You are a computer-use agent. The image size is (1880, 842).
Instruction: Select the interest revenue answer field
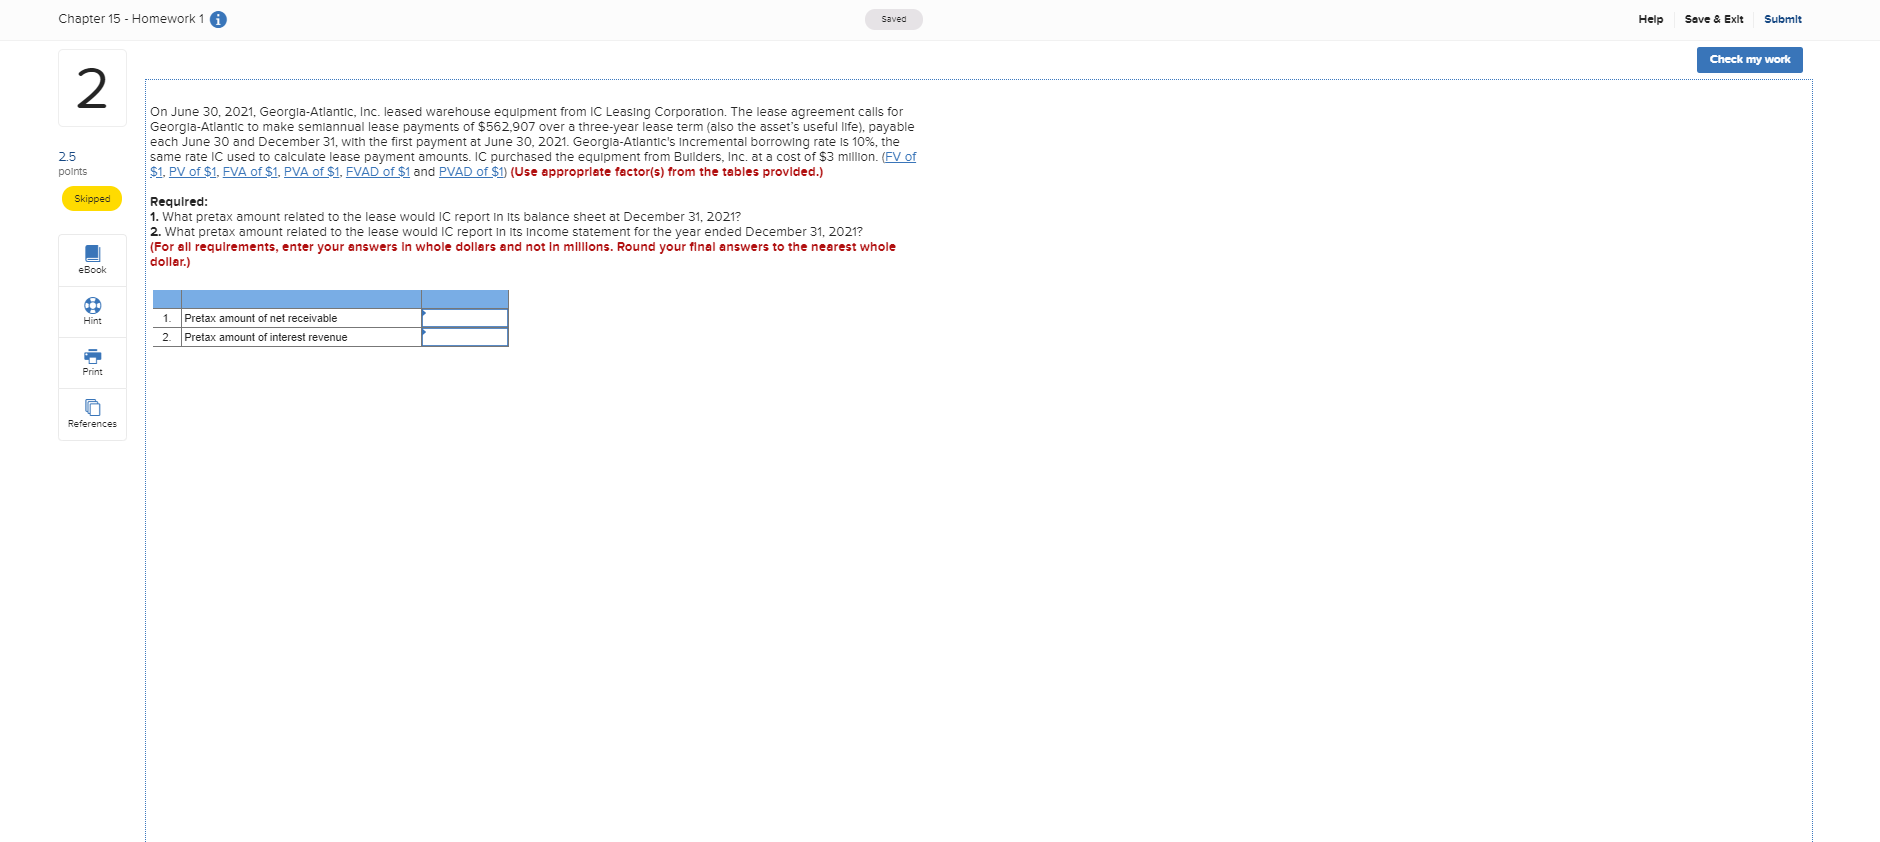tap(465, 337)
